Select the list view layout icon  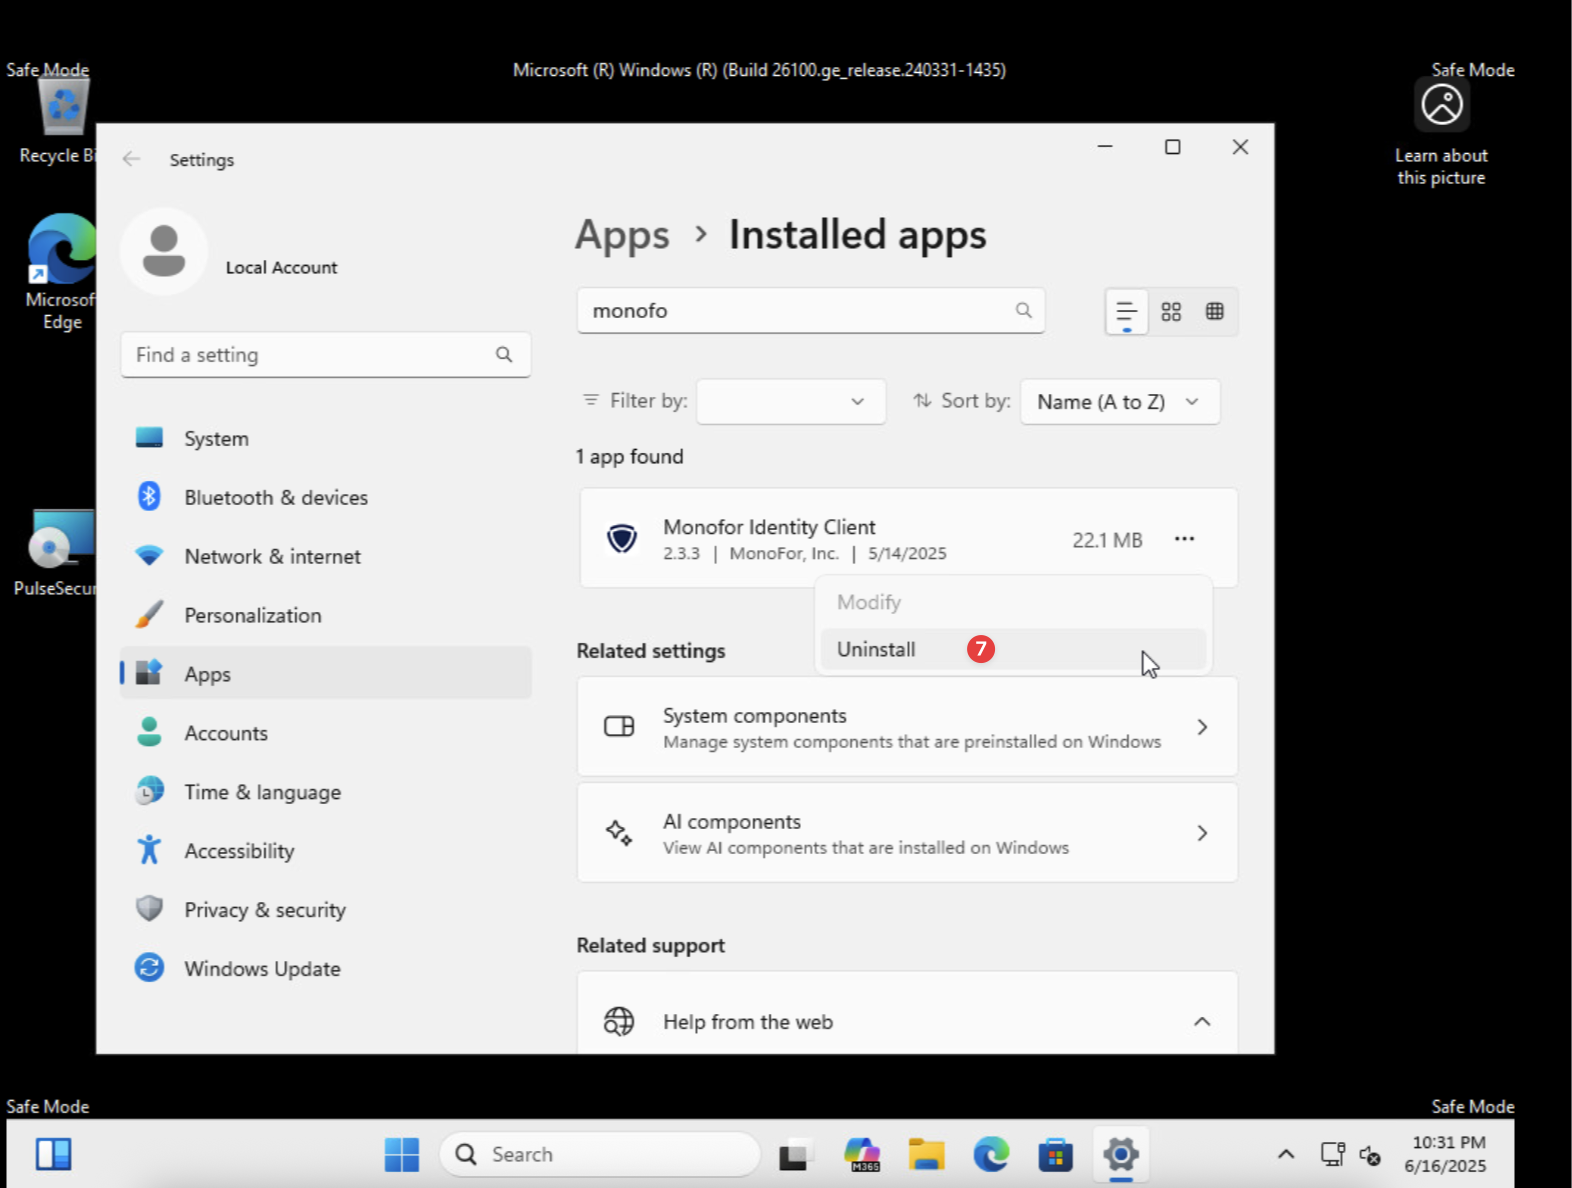pyautogui.click(x=1126, y=312)
